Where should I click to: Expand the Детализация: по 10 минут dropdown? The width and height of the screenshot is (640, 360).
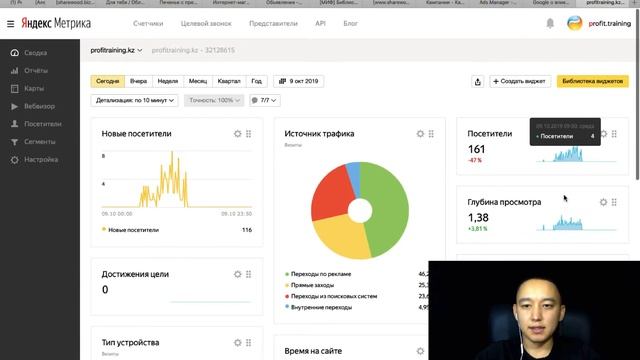pos(134,100)
